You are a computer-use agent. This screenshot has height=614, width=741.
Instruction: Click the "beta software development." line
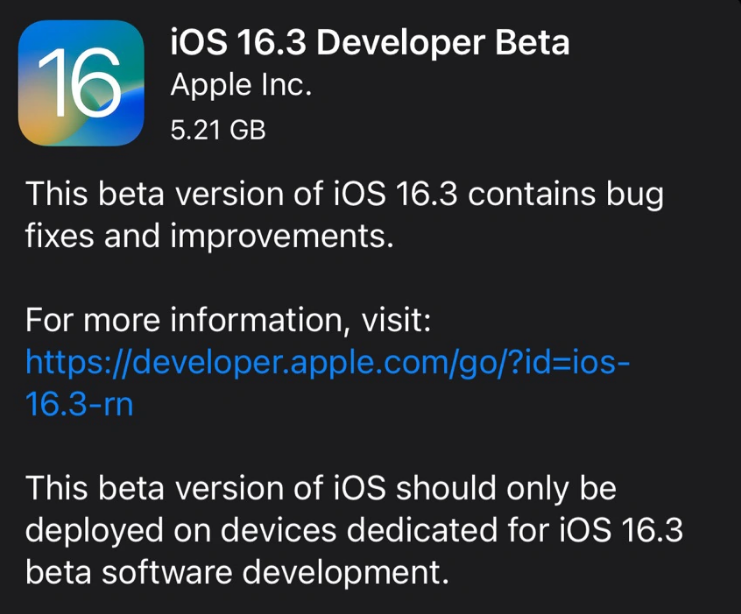click(x=234, y=574)
